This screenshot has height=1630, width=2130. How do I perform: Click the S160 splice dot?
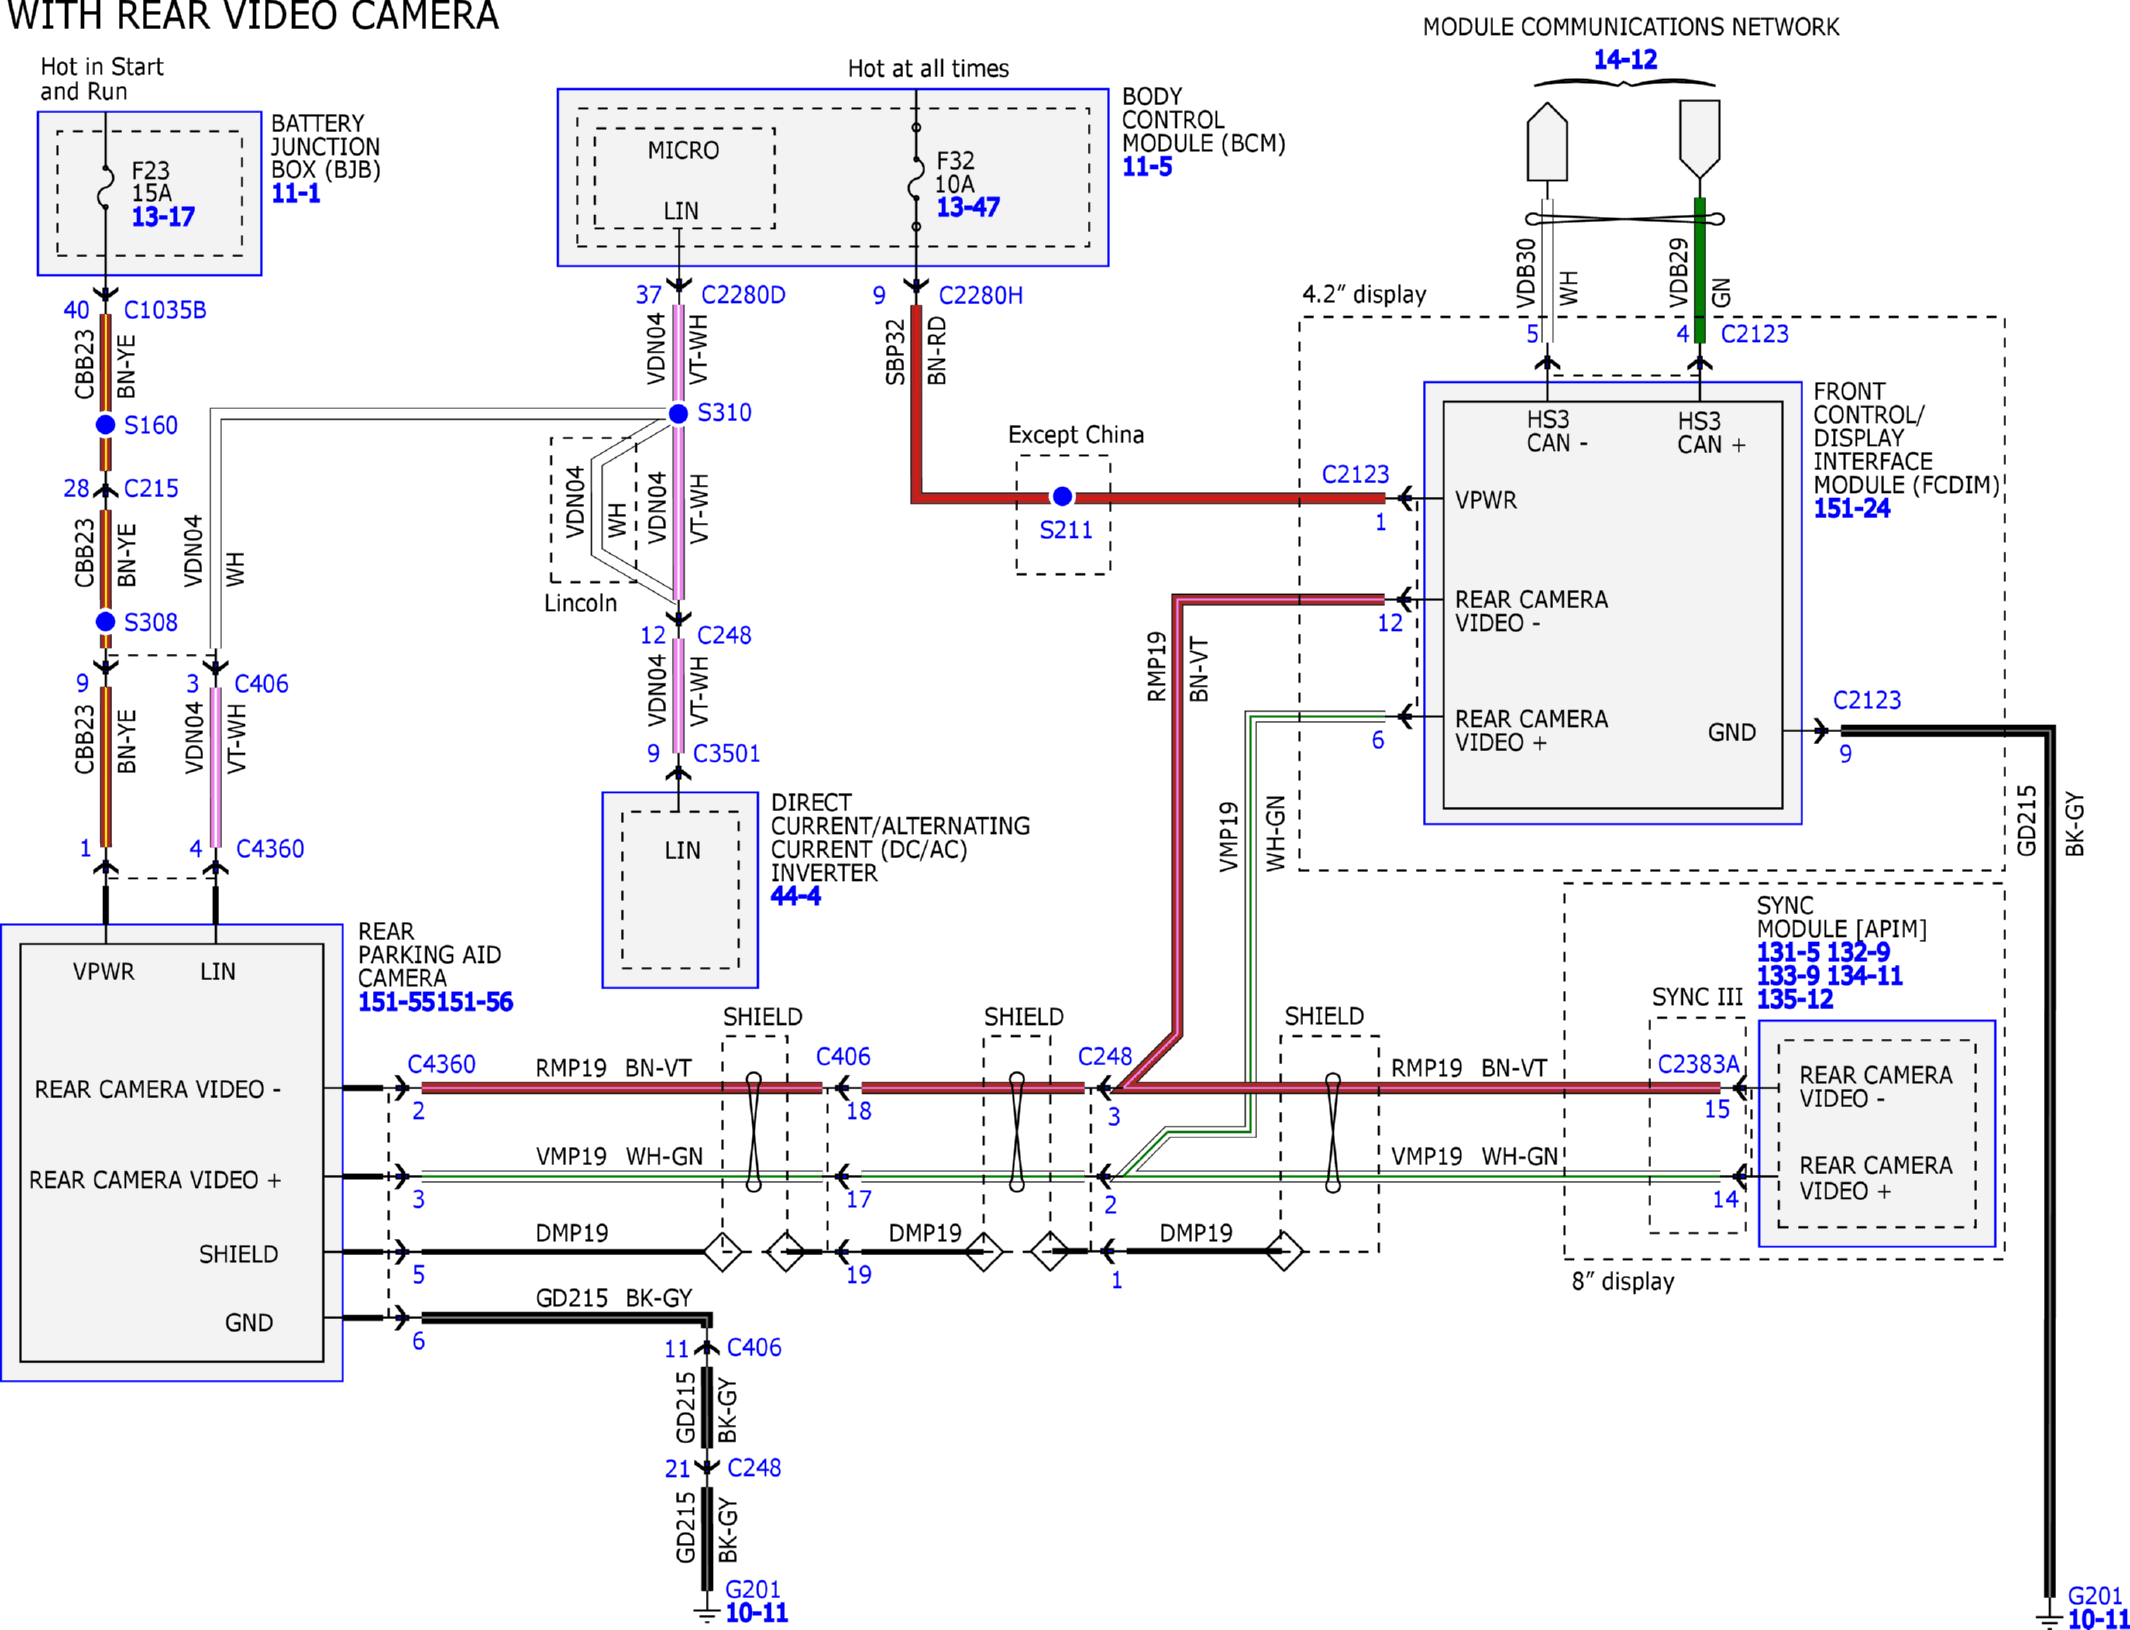click(x=105, y=425)
